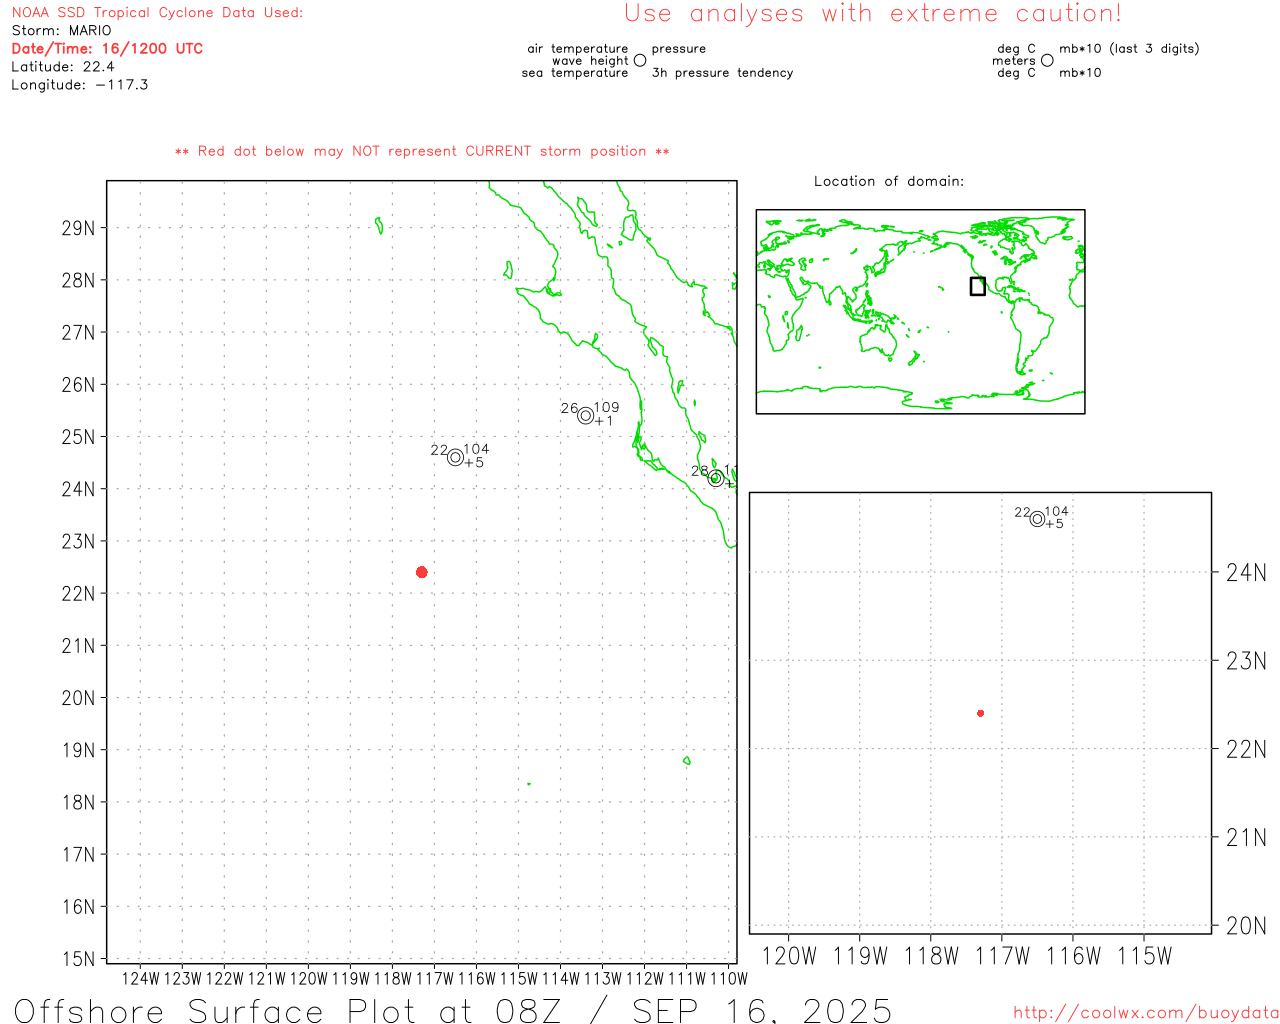Click the '3h pressure tendency' legend label

click(723, 73)
